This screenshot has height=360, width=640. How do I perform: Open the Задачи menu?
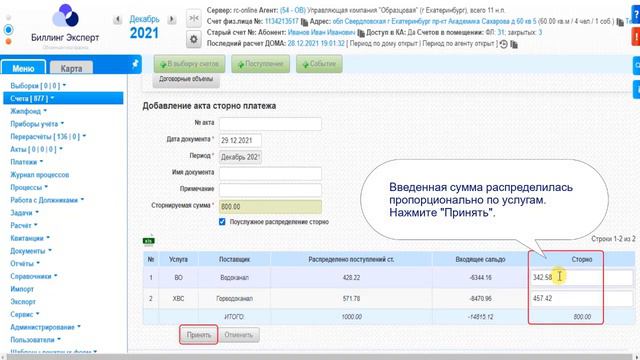[x=24, y=213]
